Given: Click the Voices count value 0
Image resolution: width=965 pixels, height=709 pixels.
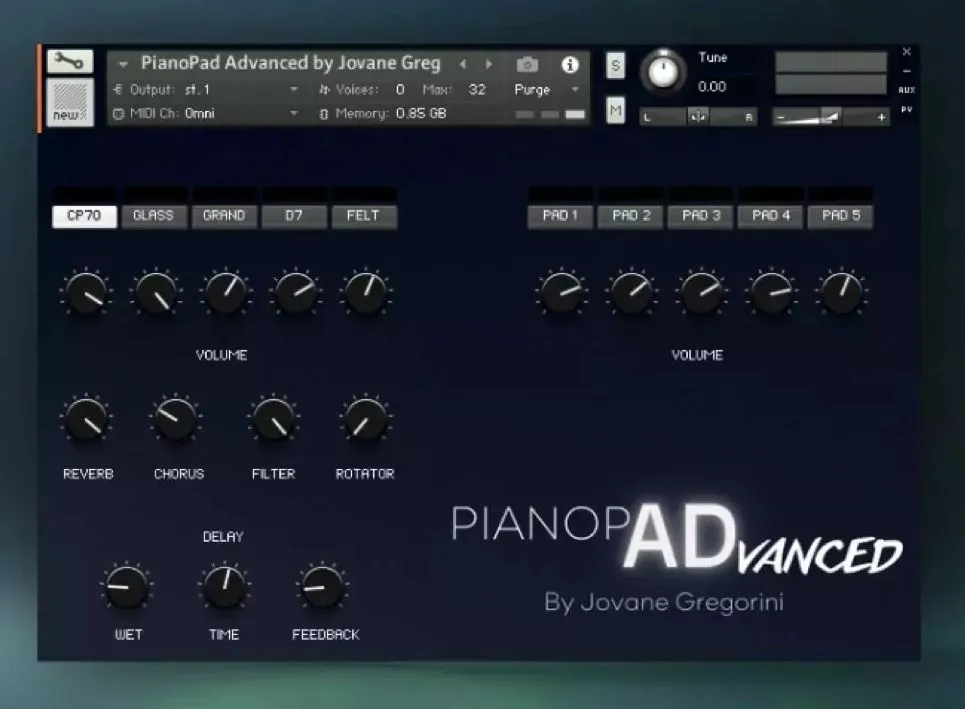Looking at the screenshot, I should coord(400,90).
